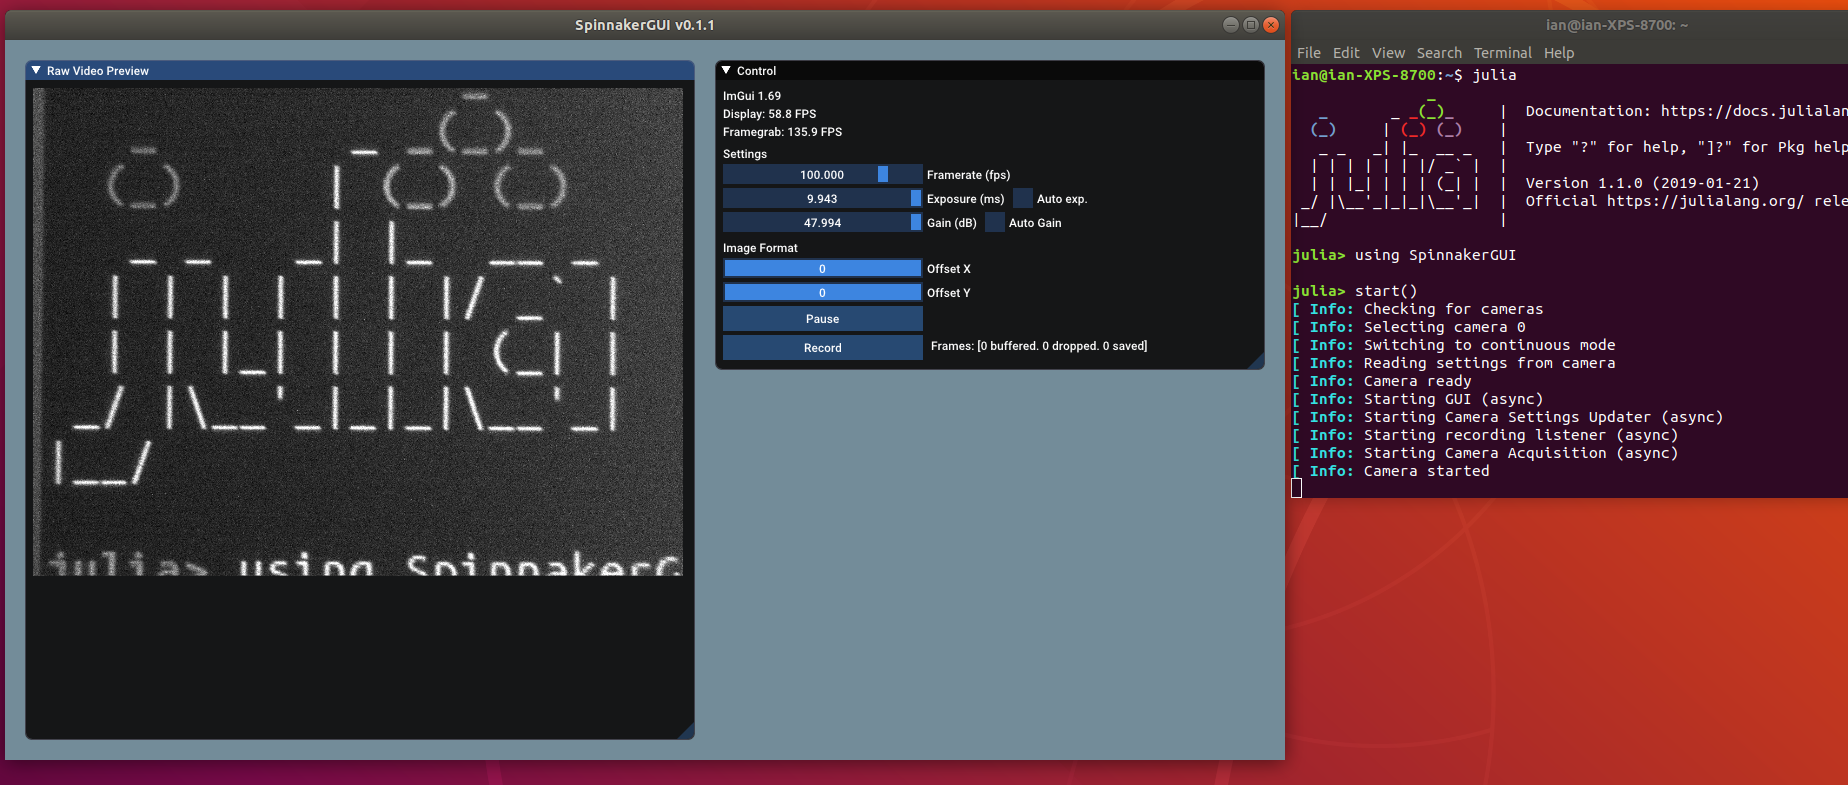
Task: Start recording with the Record button
Action: pyautogui.click(x=822, y=348)
